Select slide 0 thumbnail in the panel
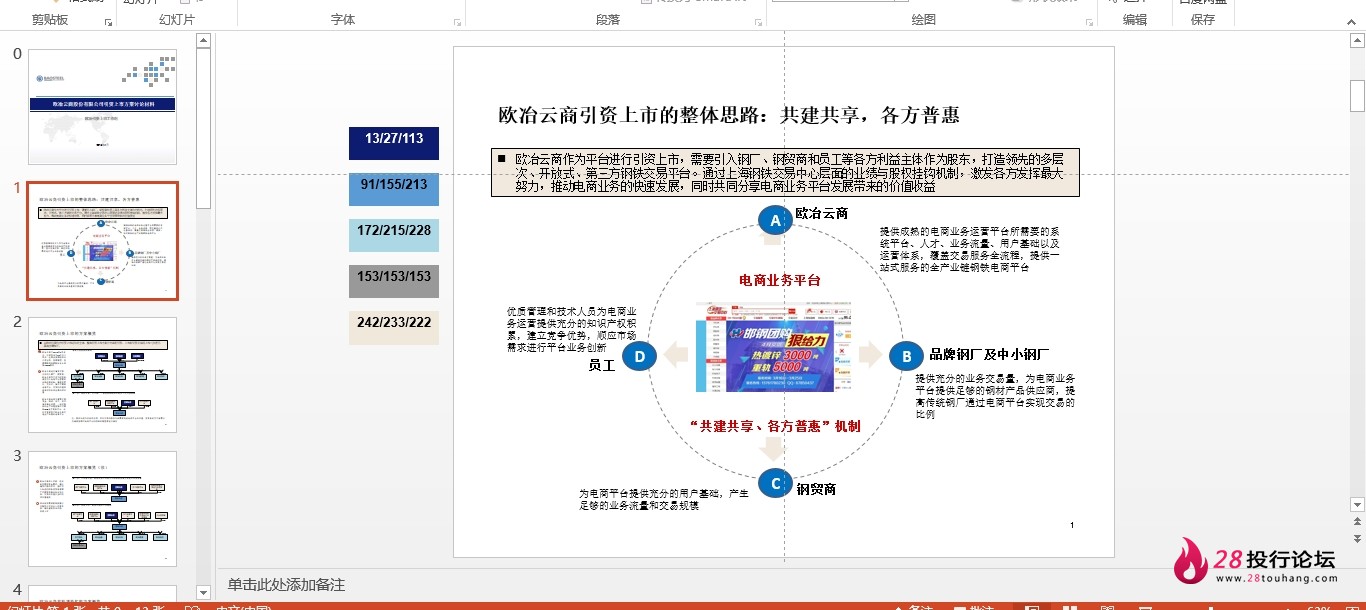This screenshot has width=1366, height=610. coord(102,107)
